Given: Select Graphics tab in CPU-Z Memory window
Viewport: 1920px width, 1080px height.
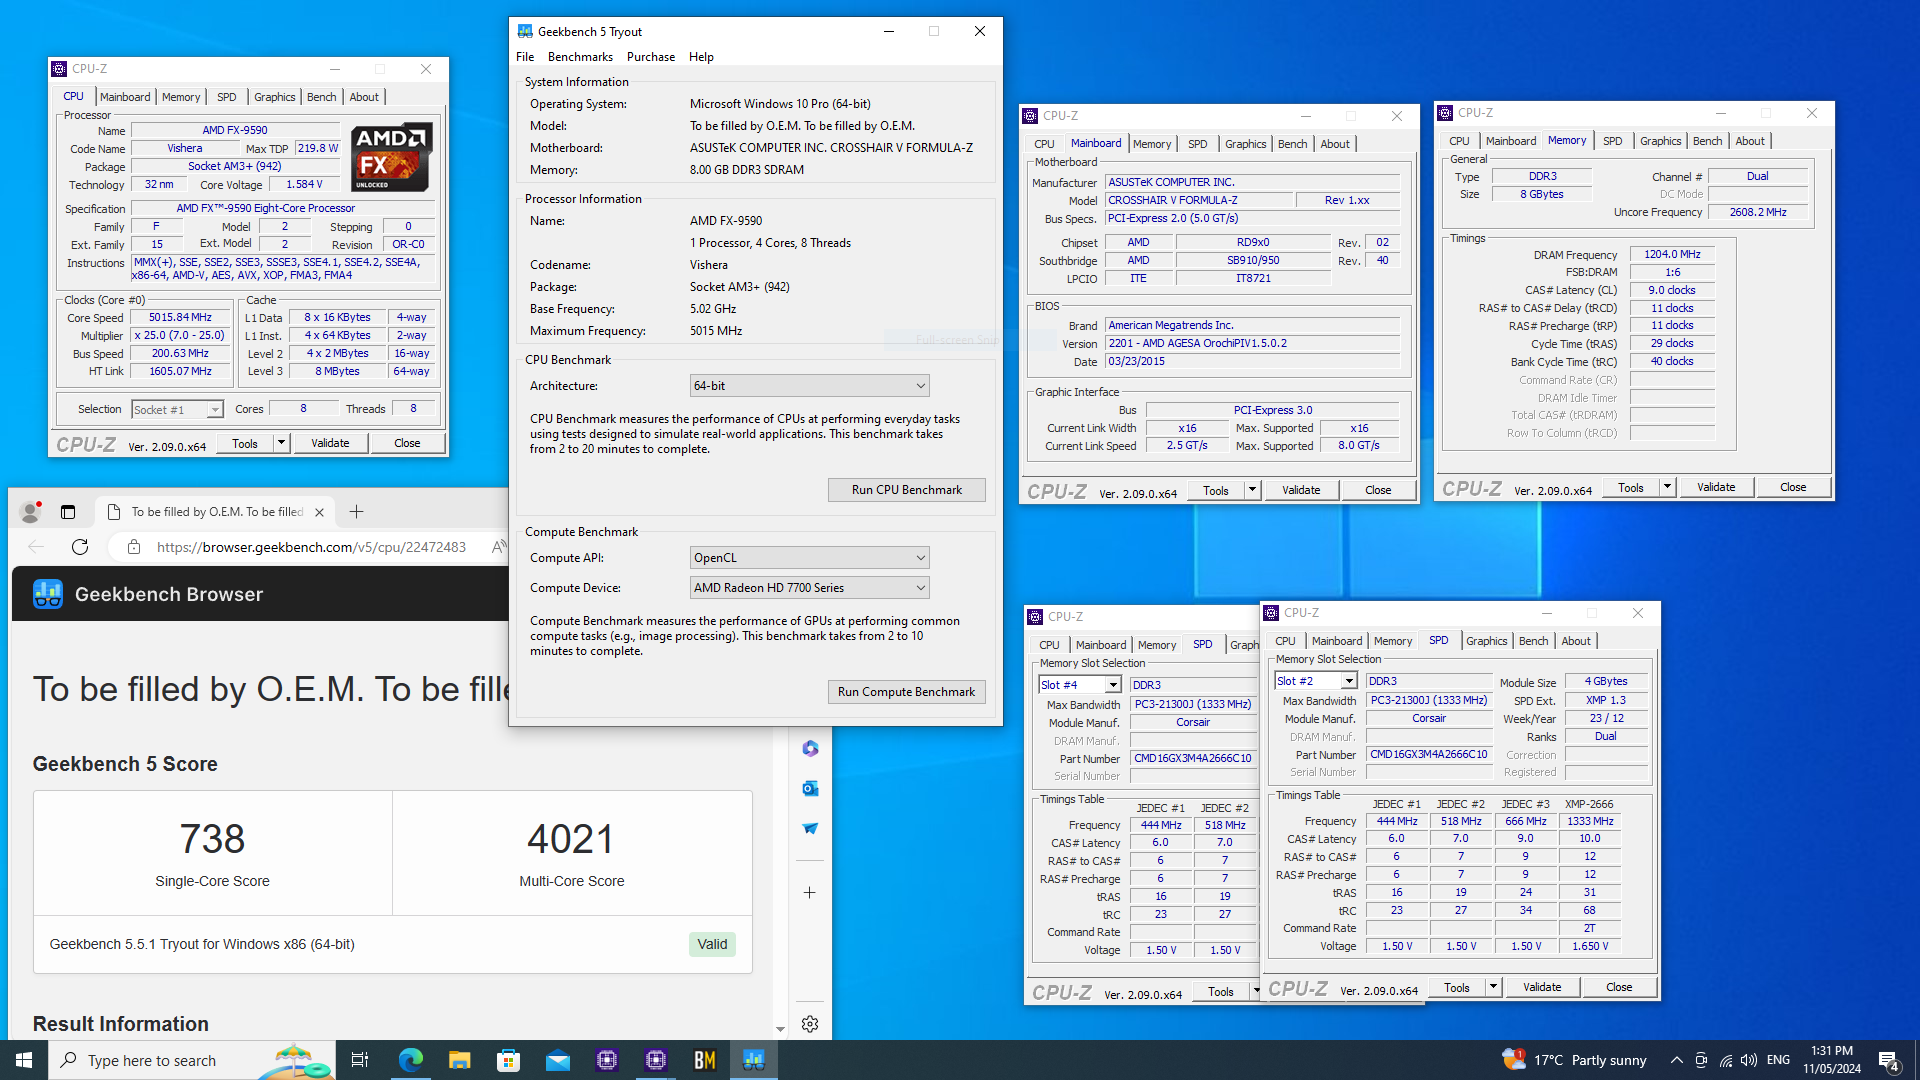Looking at the screenshot, I should click(1660, 141).
